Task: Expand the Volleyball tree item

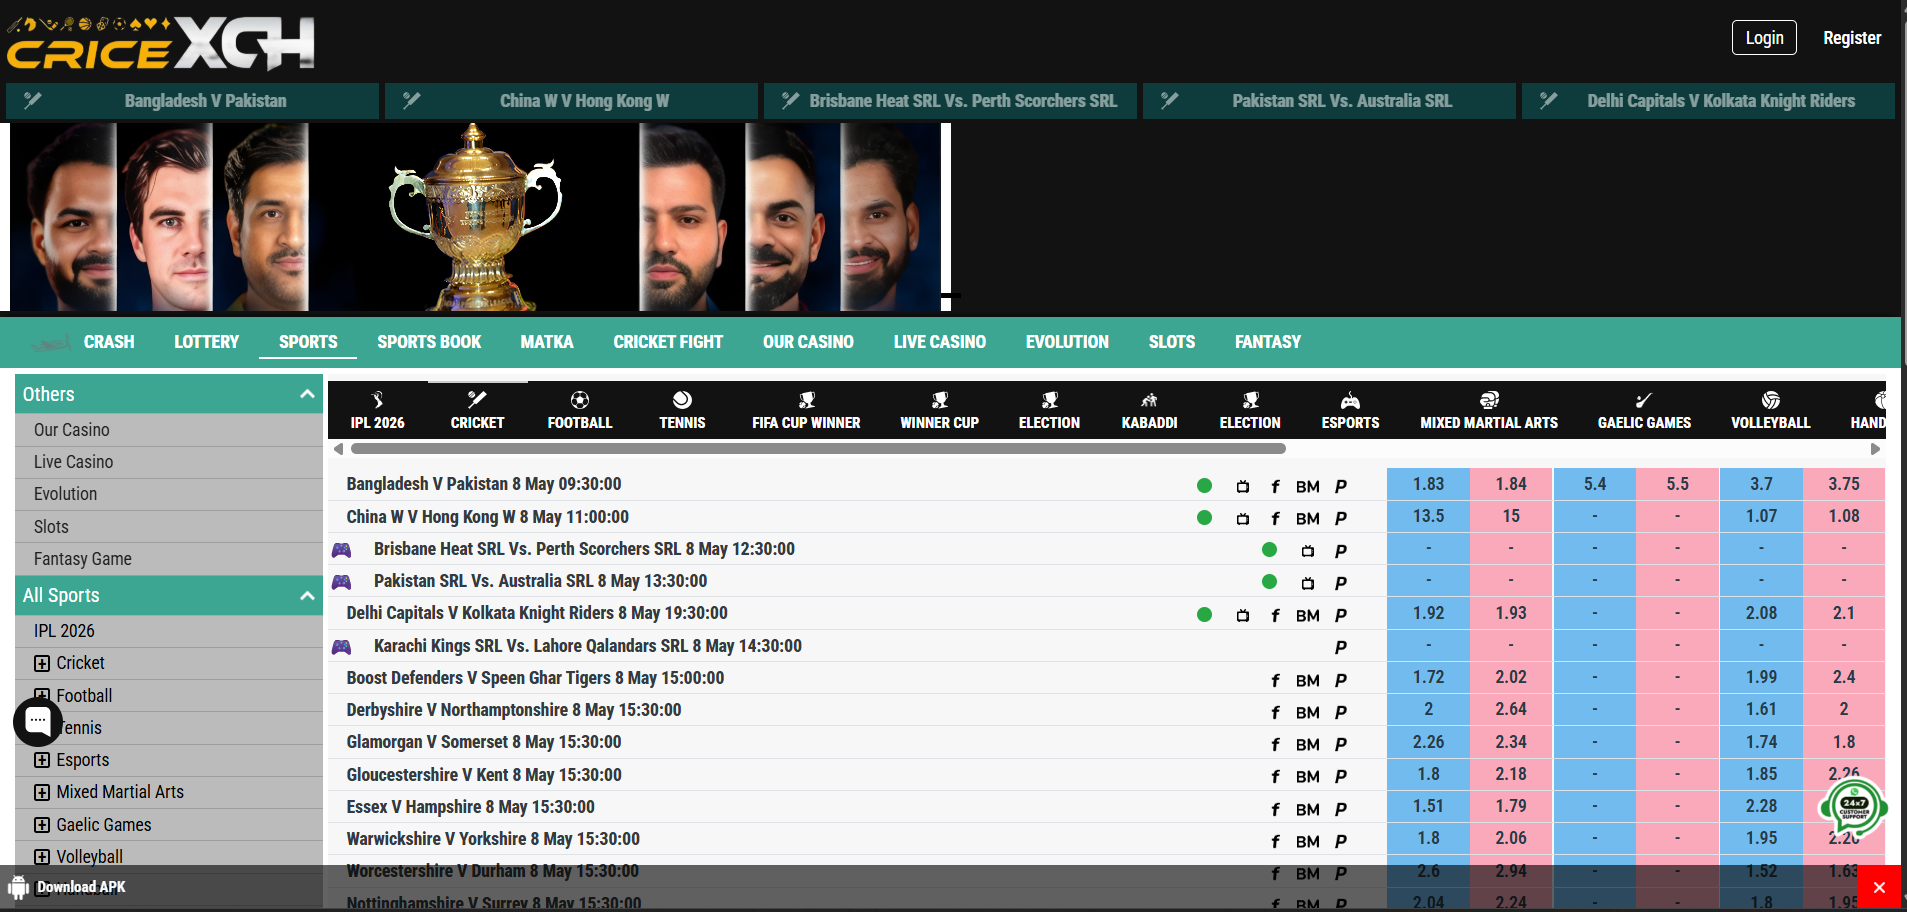Action: point(42,857)
